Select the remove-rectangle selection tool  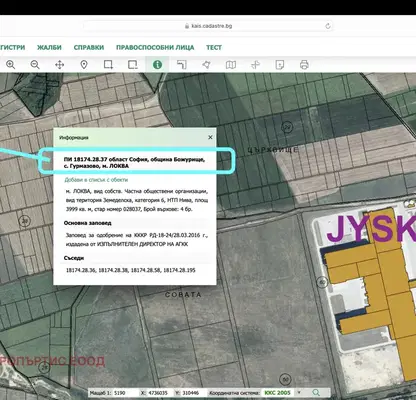pos(133,65)
